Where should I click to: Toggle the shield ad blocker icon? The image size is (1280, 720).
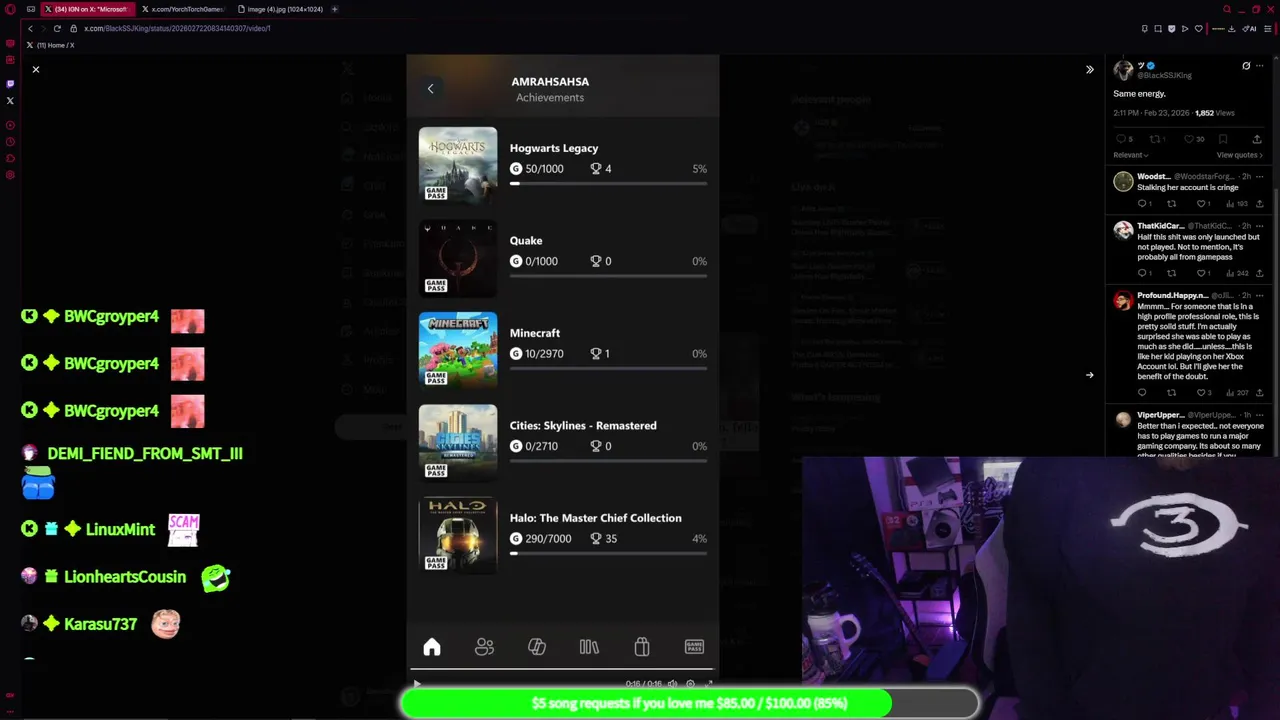tap(1172, 29)
